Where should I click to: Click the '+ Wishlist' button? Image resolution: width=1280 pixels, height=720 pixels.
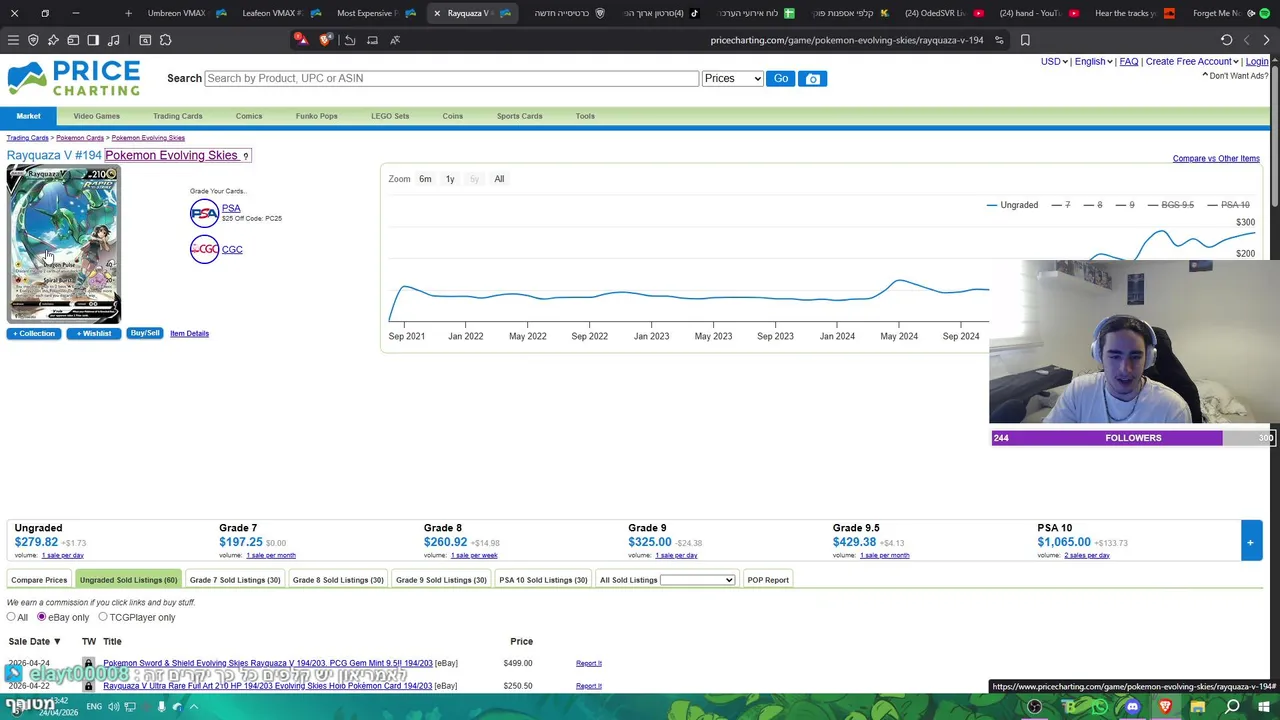[x=94, y=333]
